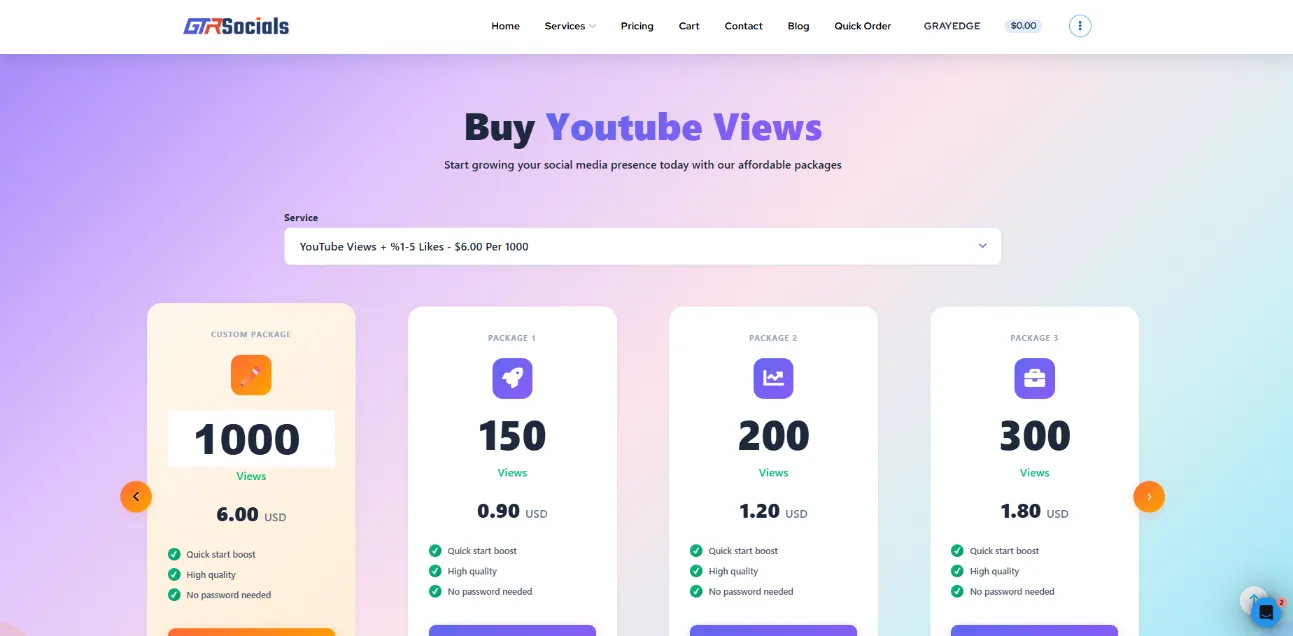Viewport: 1293px width, 636px height.
Task: Show previous packages with left arrow
Action: [136, 496]
